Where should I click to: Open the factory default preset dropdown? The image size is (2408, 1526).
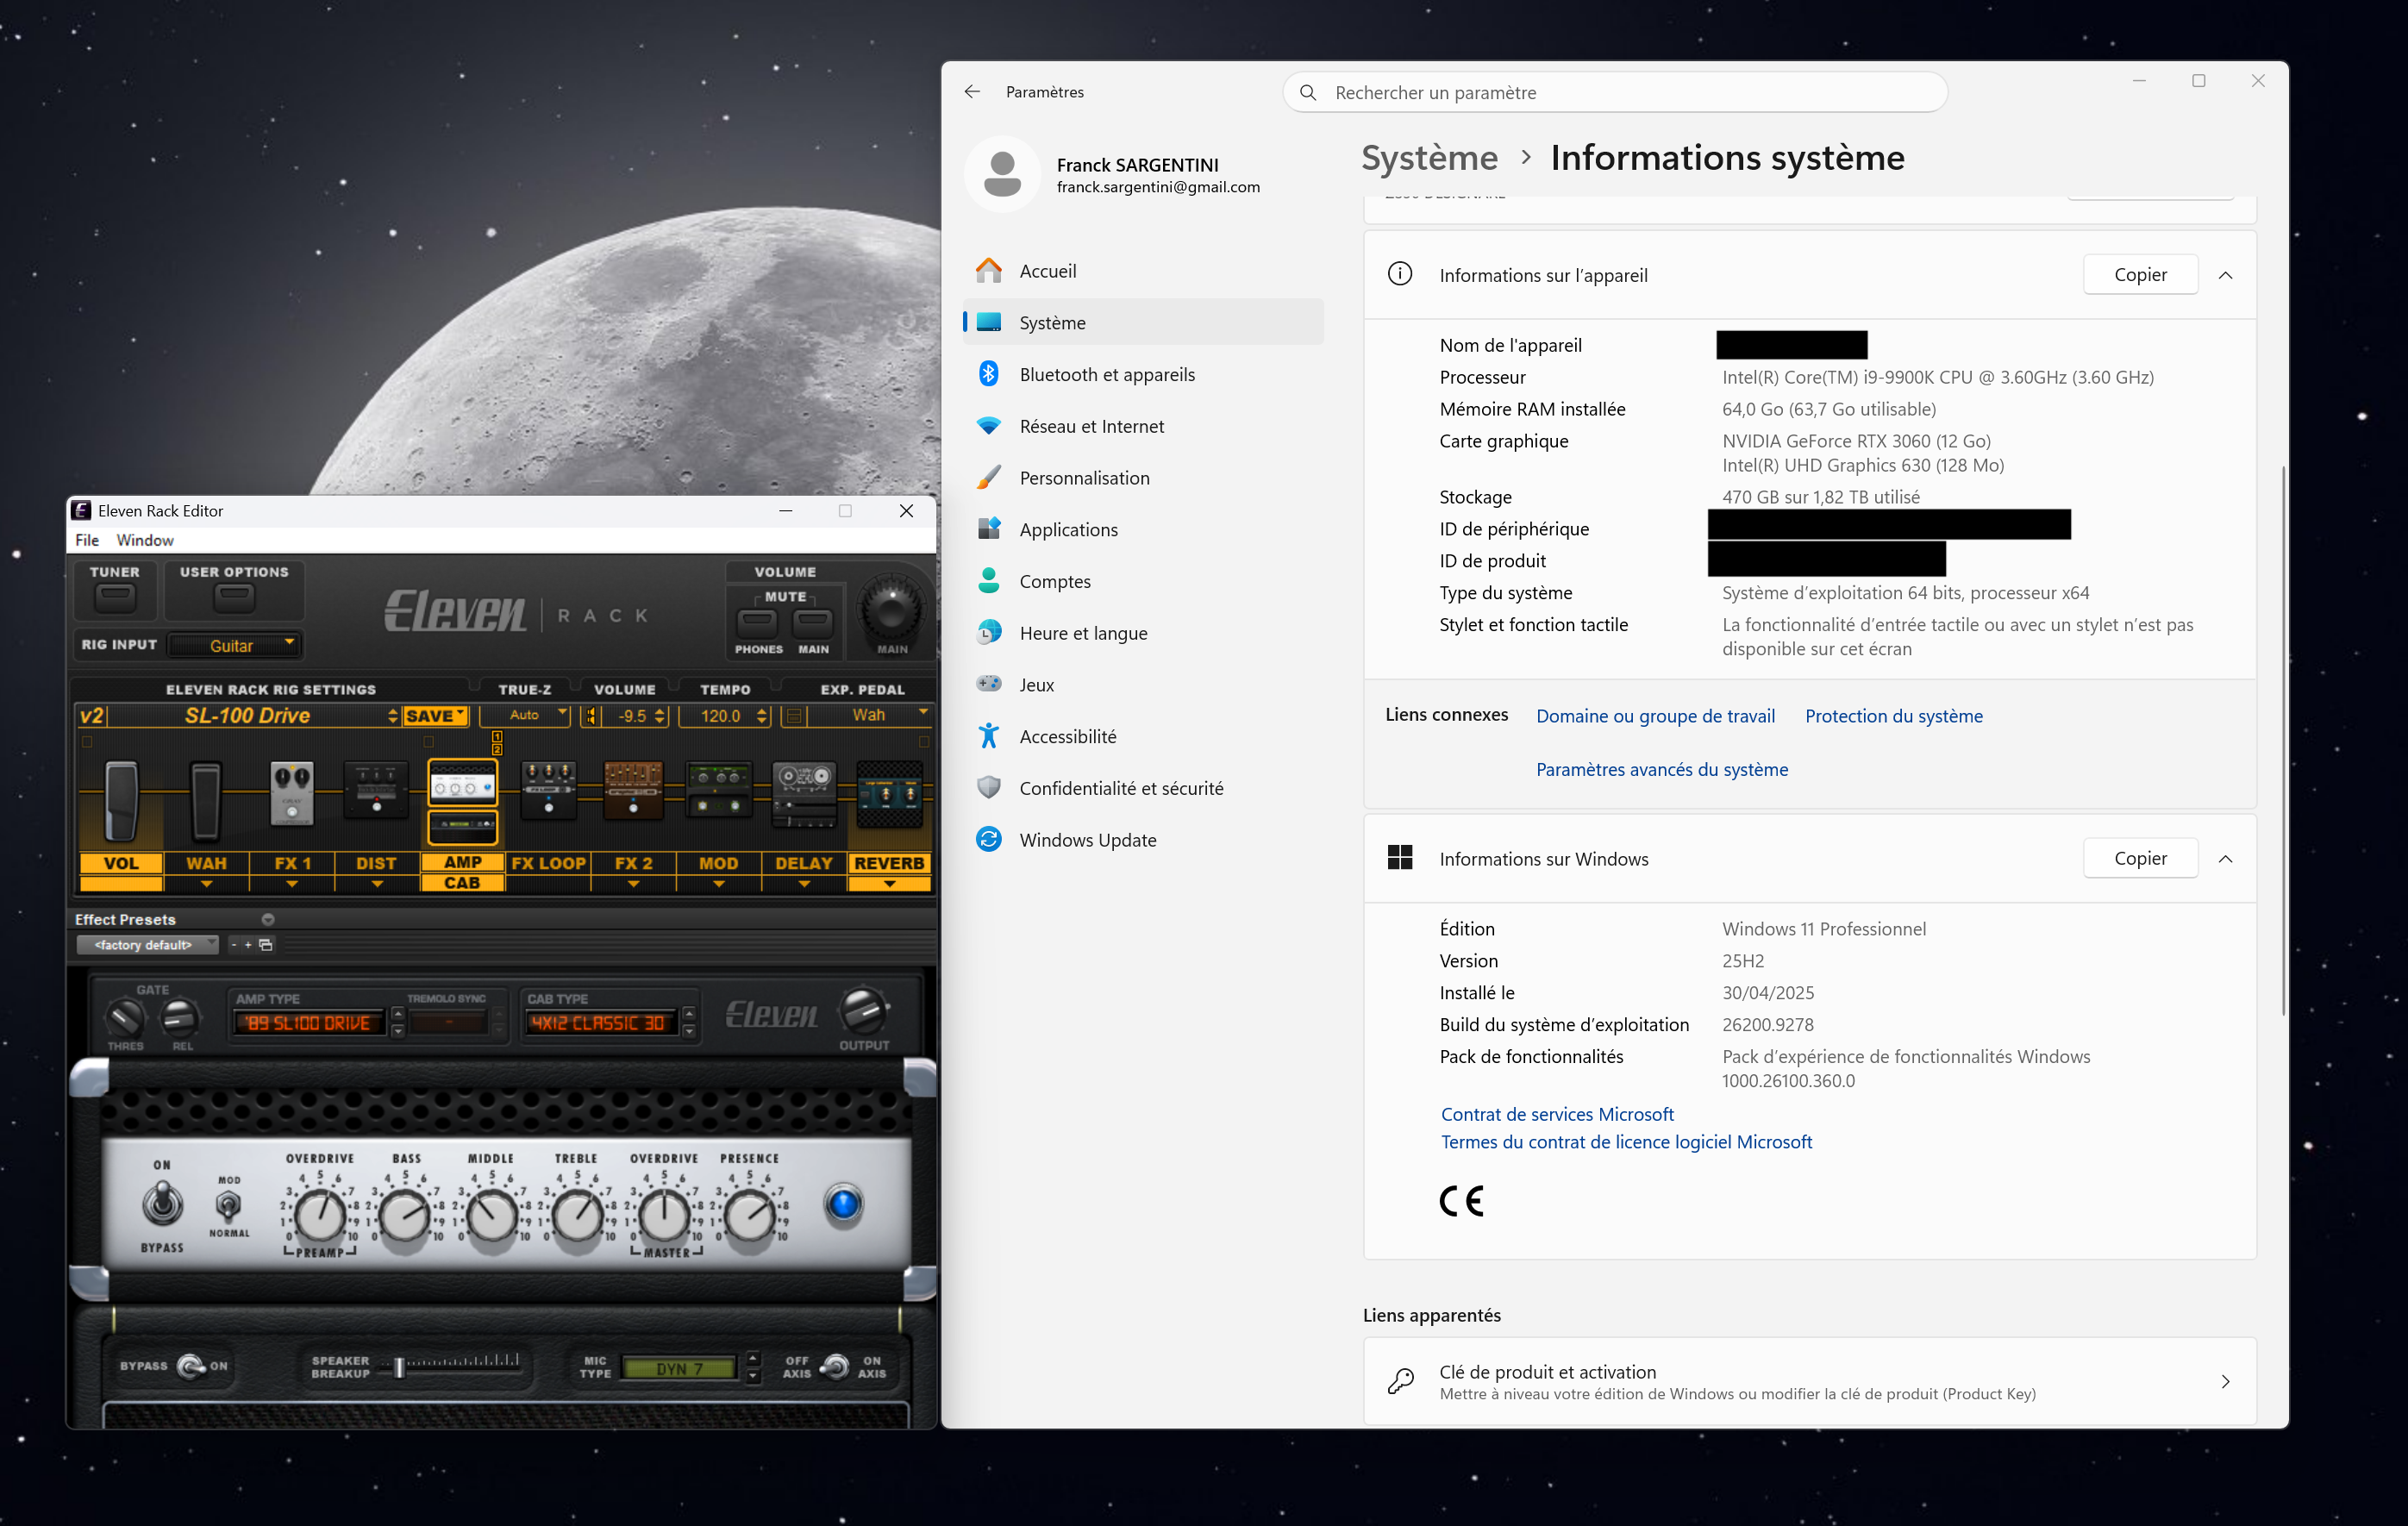[x=147, y=945]
